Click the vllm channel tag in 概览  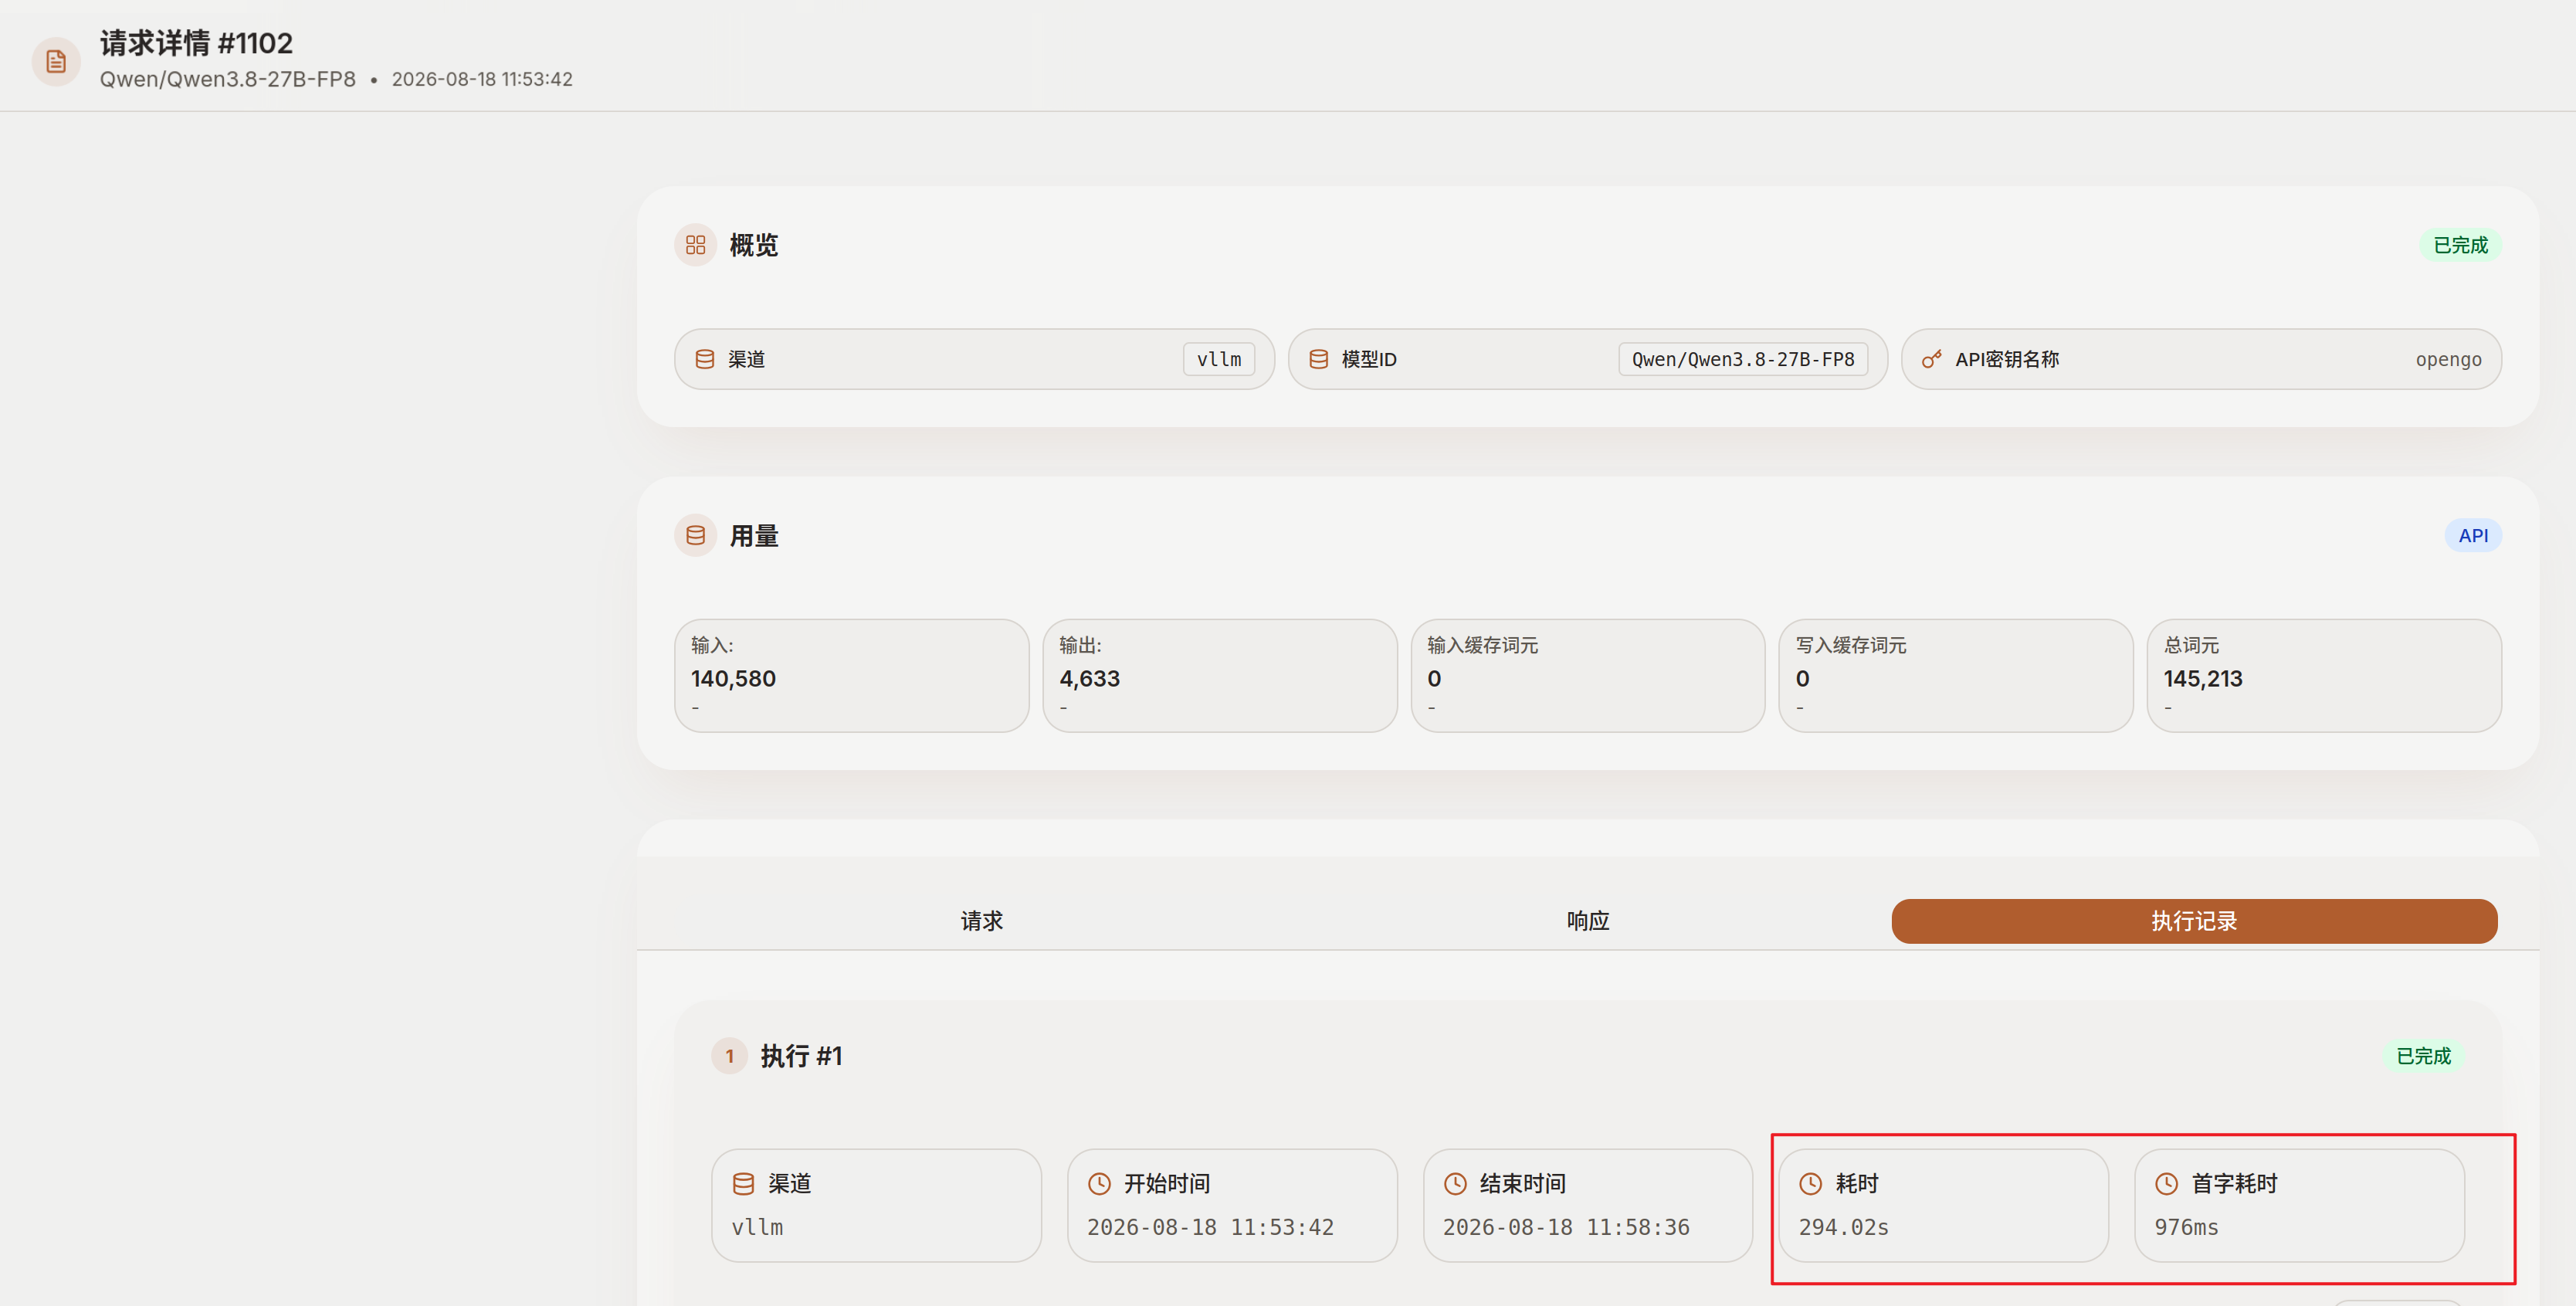[1219, 359]
